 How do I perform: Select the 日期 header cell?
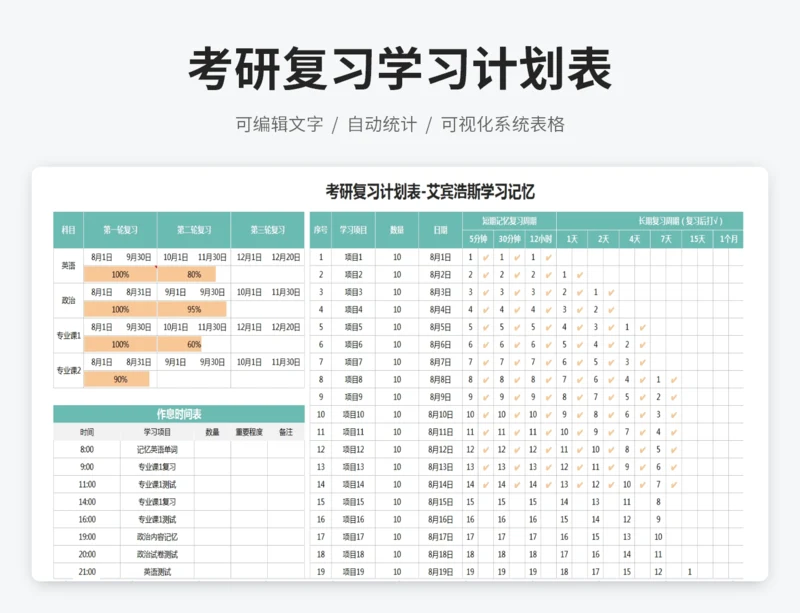440,230
